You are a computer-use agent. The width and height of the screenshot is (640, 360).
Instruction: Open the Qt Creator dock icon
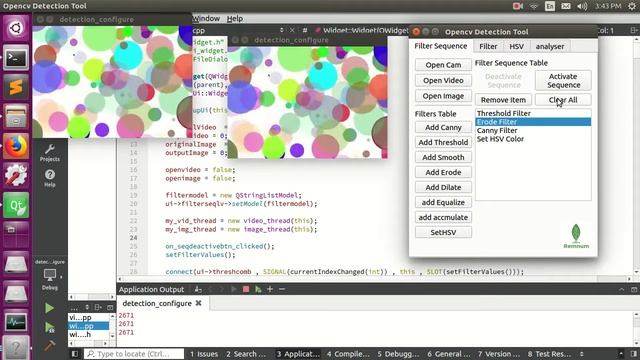pyautogui.click(x=16, y=205)
